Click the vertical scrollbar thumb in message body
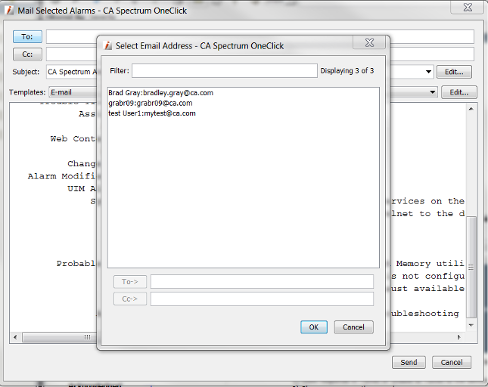 471,267
